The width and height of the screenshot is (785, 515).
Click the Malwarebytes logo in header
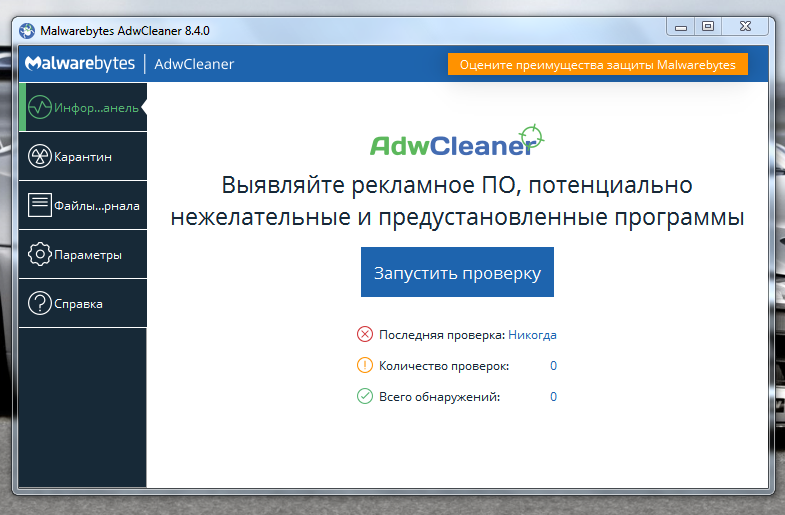point(80,64)
